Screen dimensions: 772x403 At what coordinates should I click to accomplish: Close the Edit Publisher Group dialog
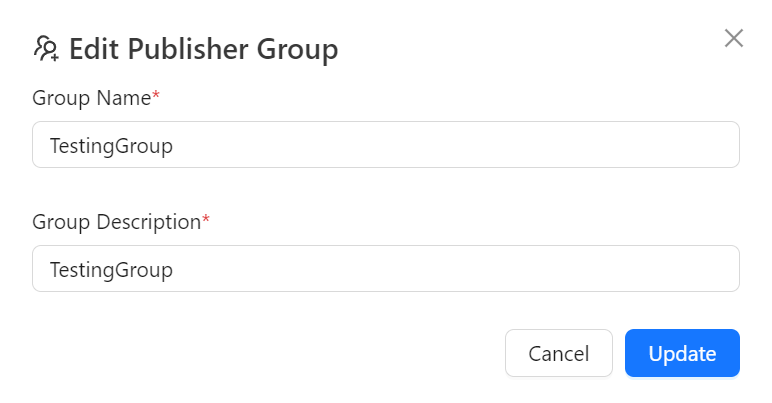(733, 39)
